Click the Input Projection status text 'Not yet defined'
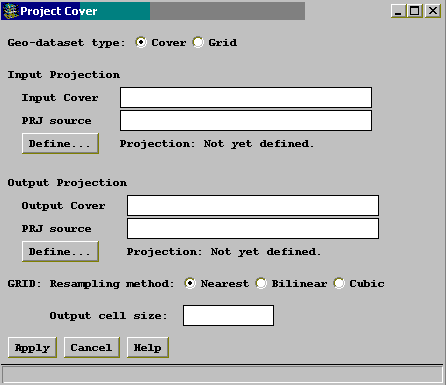Screen dimensions: 446x385 coord(259,144)
